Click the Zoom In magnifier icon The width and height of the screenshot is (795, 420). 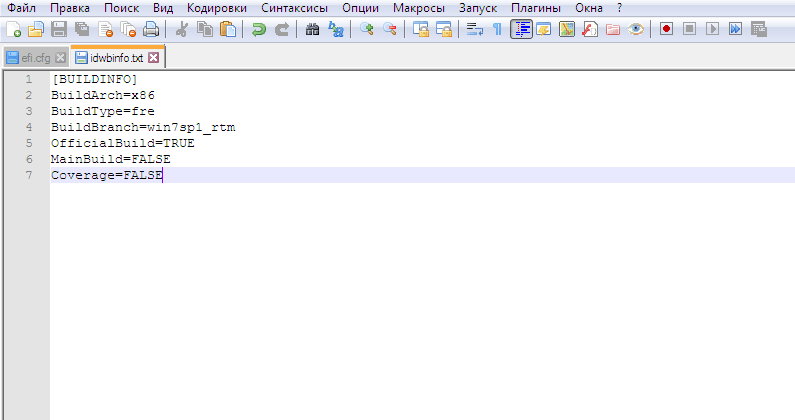[367, 29]
